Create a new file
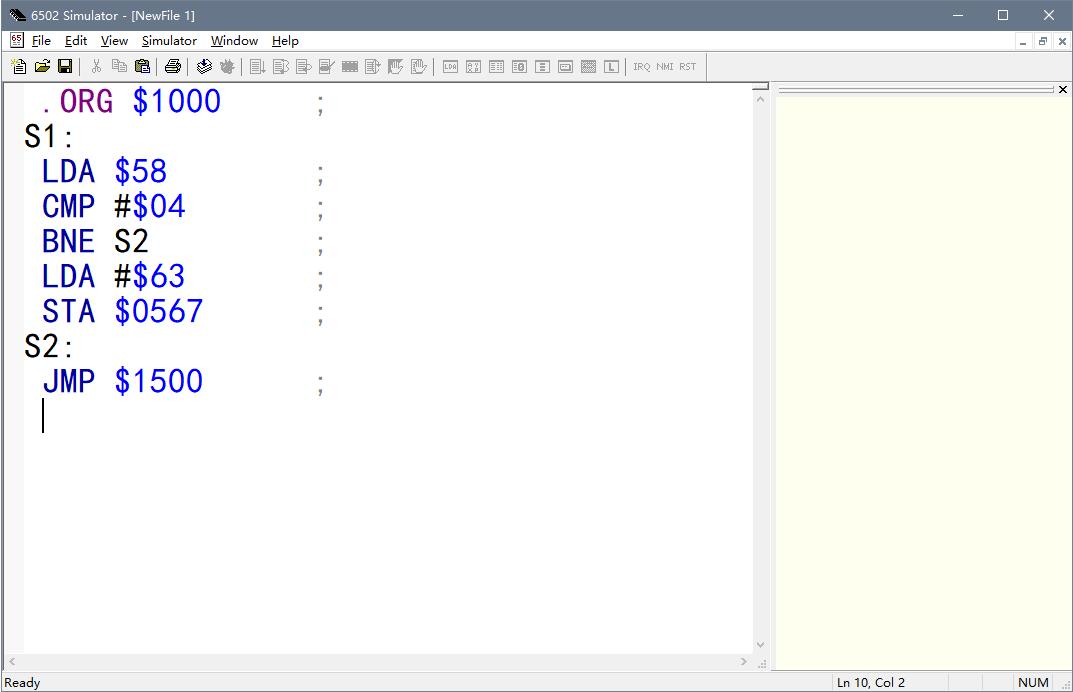This screenshot has width=1073, height=692. (17, 66)
